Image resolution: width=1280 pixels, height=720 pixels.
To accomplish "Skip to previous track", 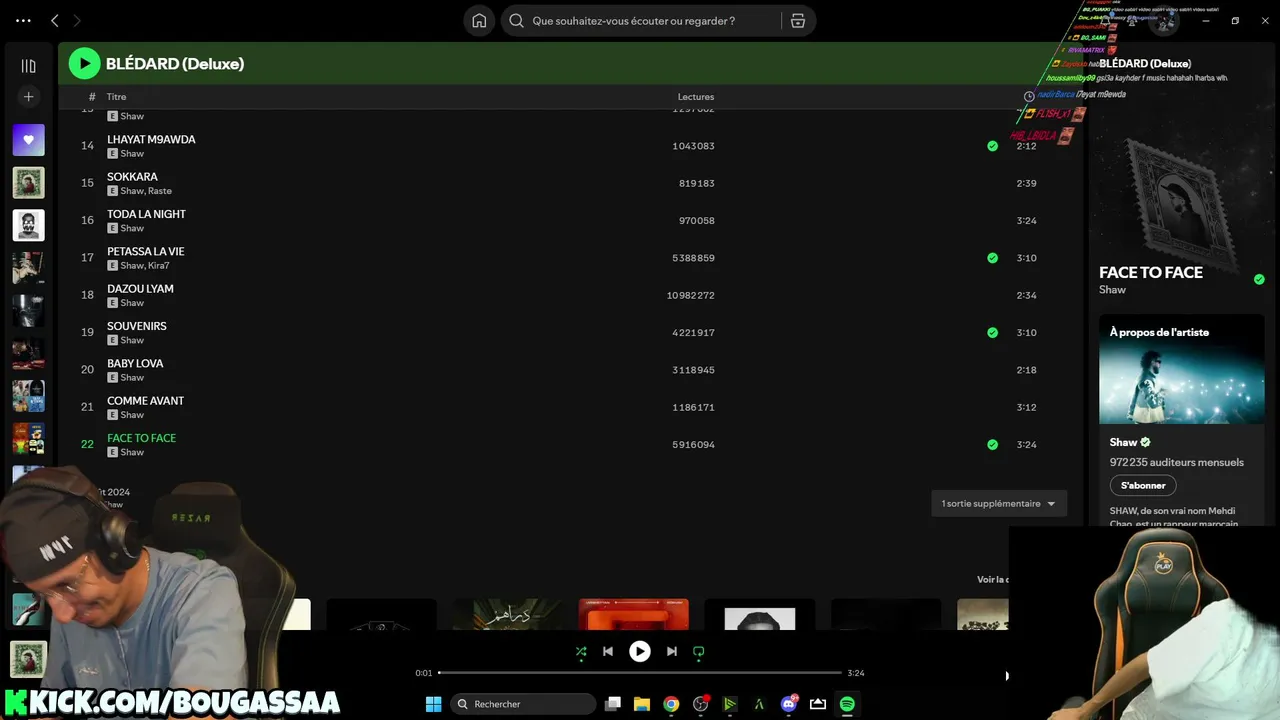I will (607, 651).
